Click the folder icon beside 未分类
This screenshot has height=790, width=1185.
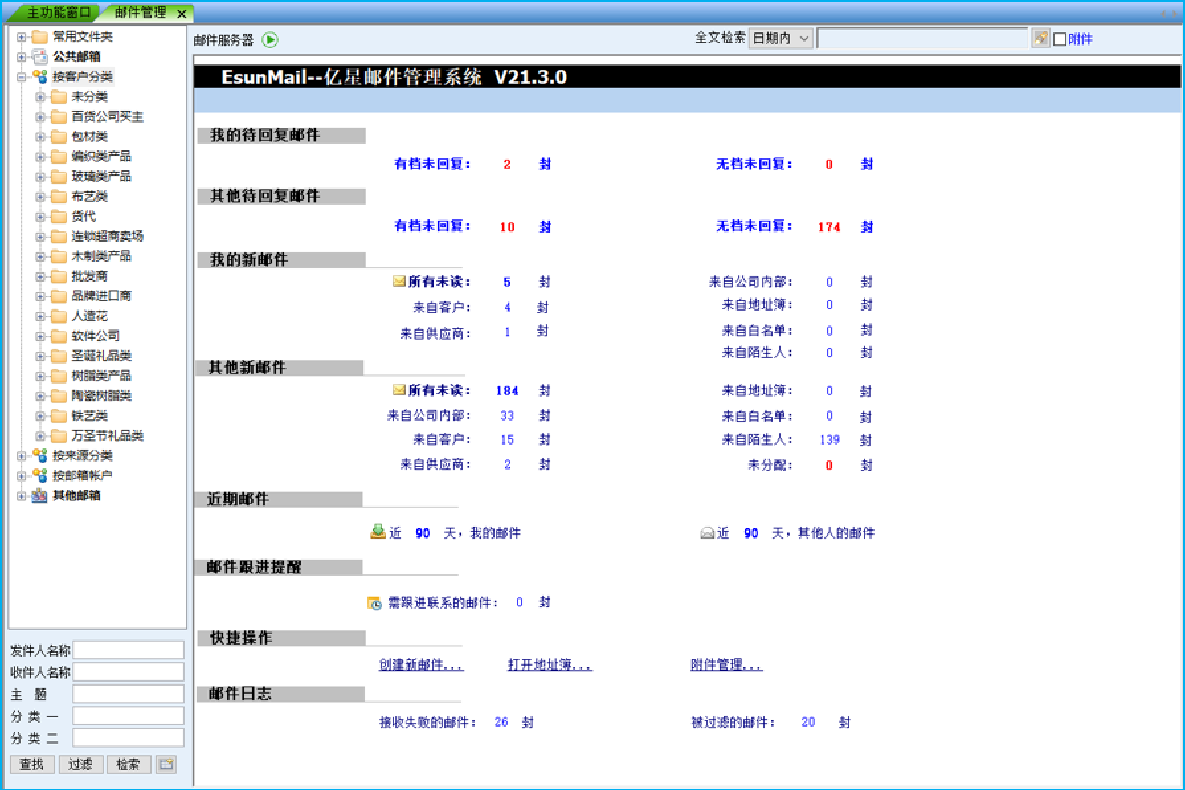(x=58, y=97)
